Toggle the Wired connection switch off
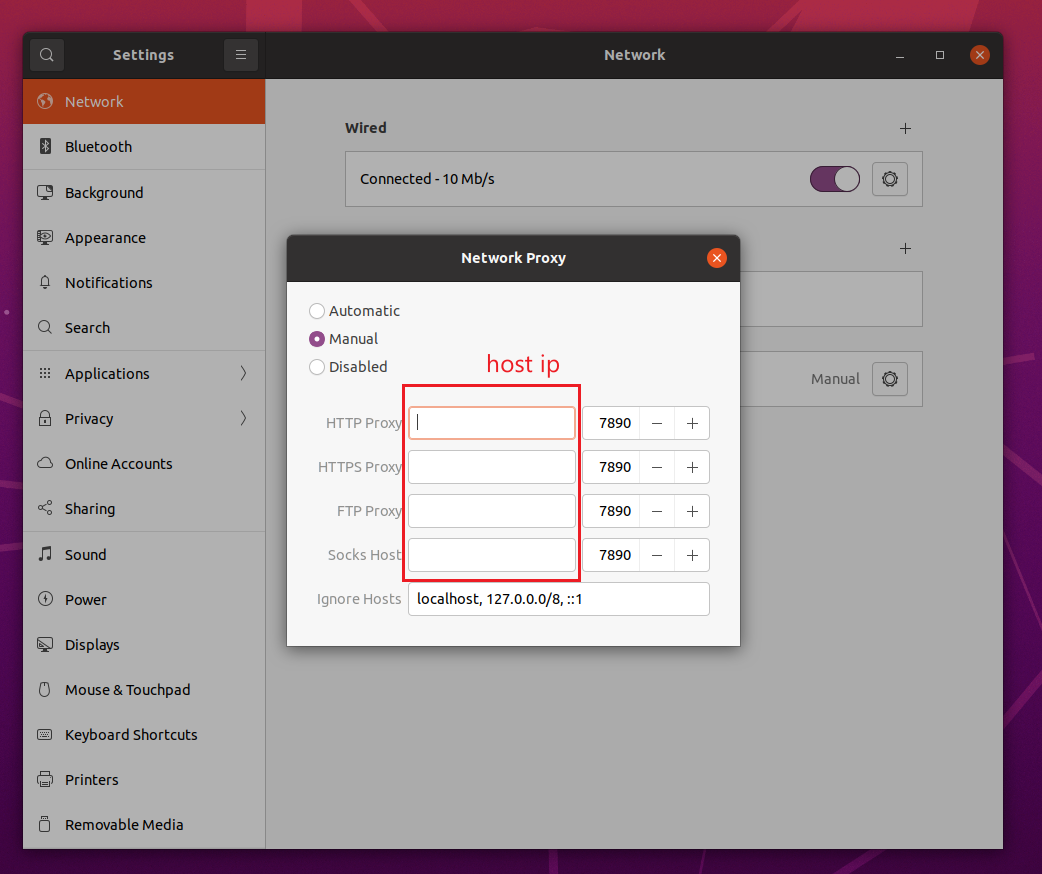The image size is (1042, 874). click(x=834, y=179)
